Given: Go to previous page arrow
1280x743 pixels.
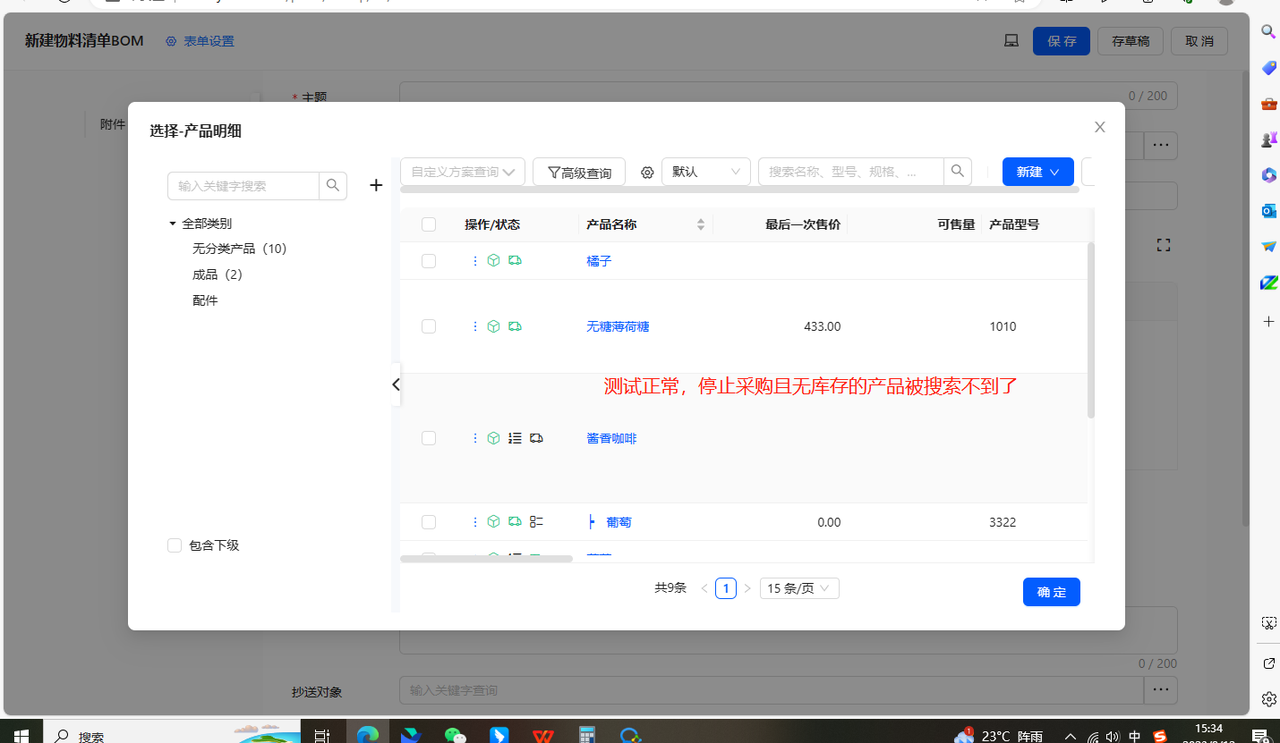Looking at the screenshot, I should point(704,589).
